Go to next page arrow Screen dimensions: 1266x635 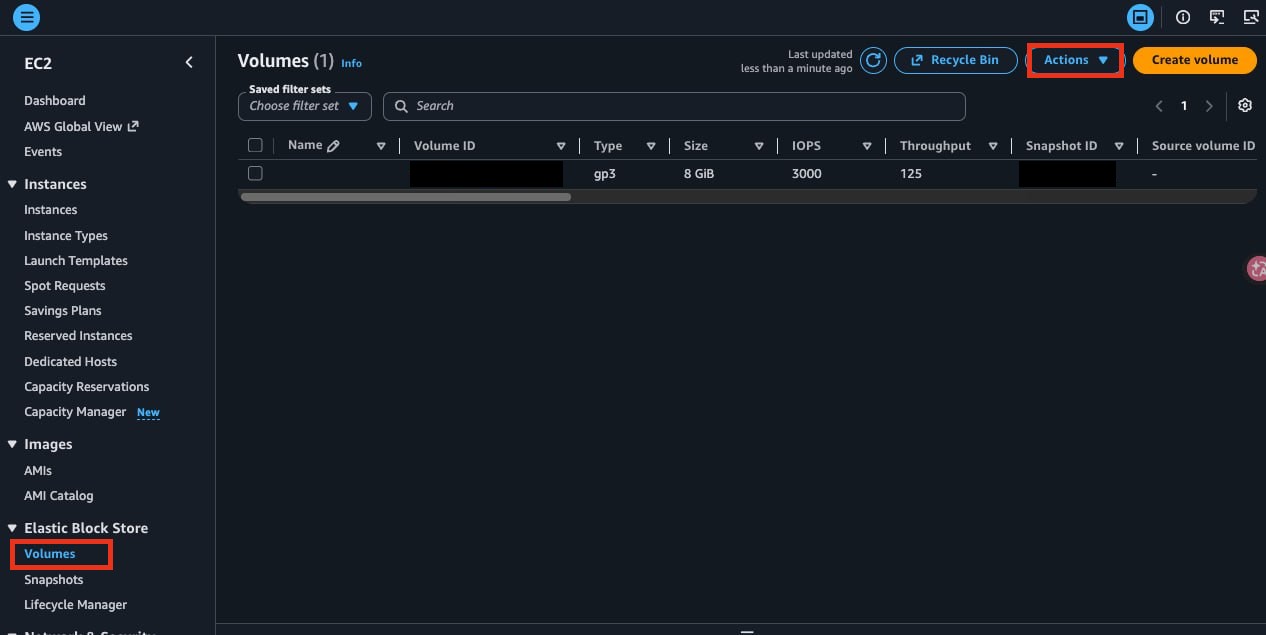[1209, 106]
